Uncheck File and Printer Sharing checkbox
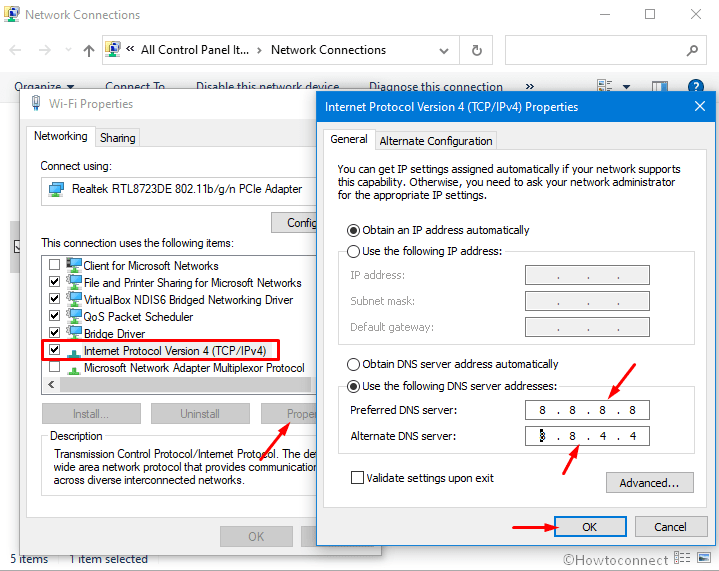 pos(54,281)
